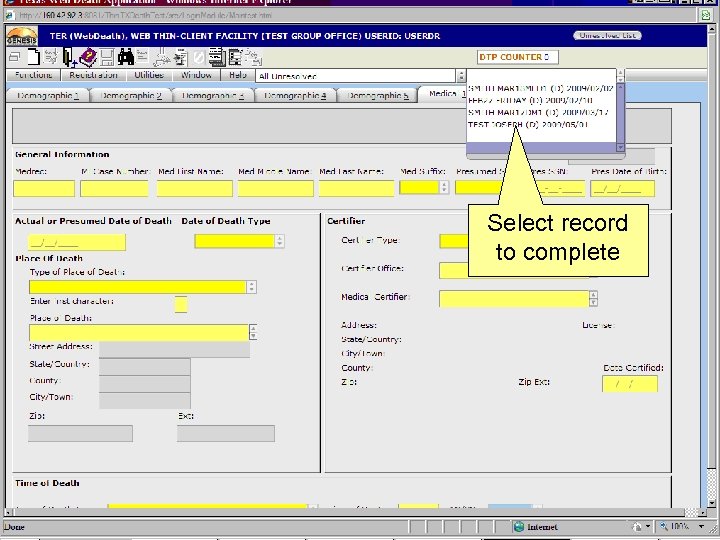Click the Med Last Name field

[356, 189]
